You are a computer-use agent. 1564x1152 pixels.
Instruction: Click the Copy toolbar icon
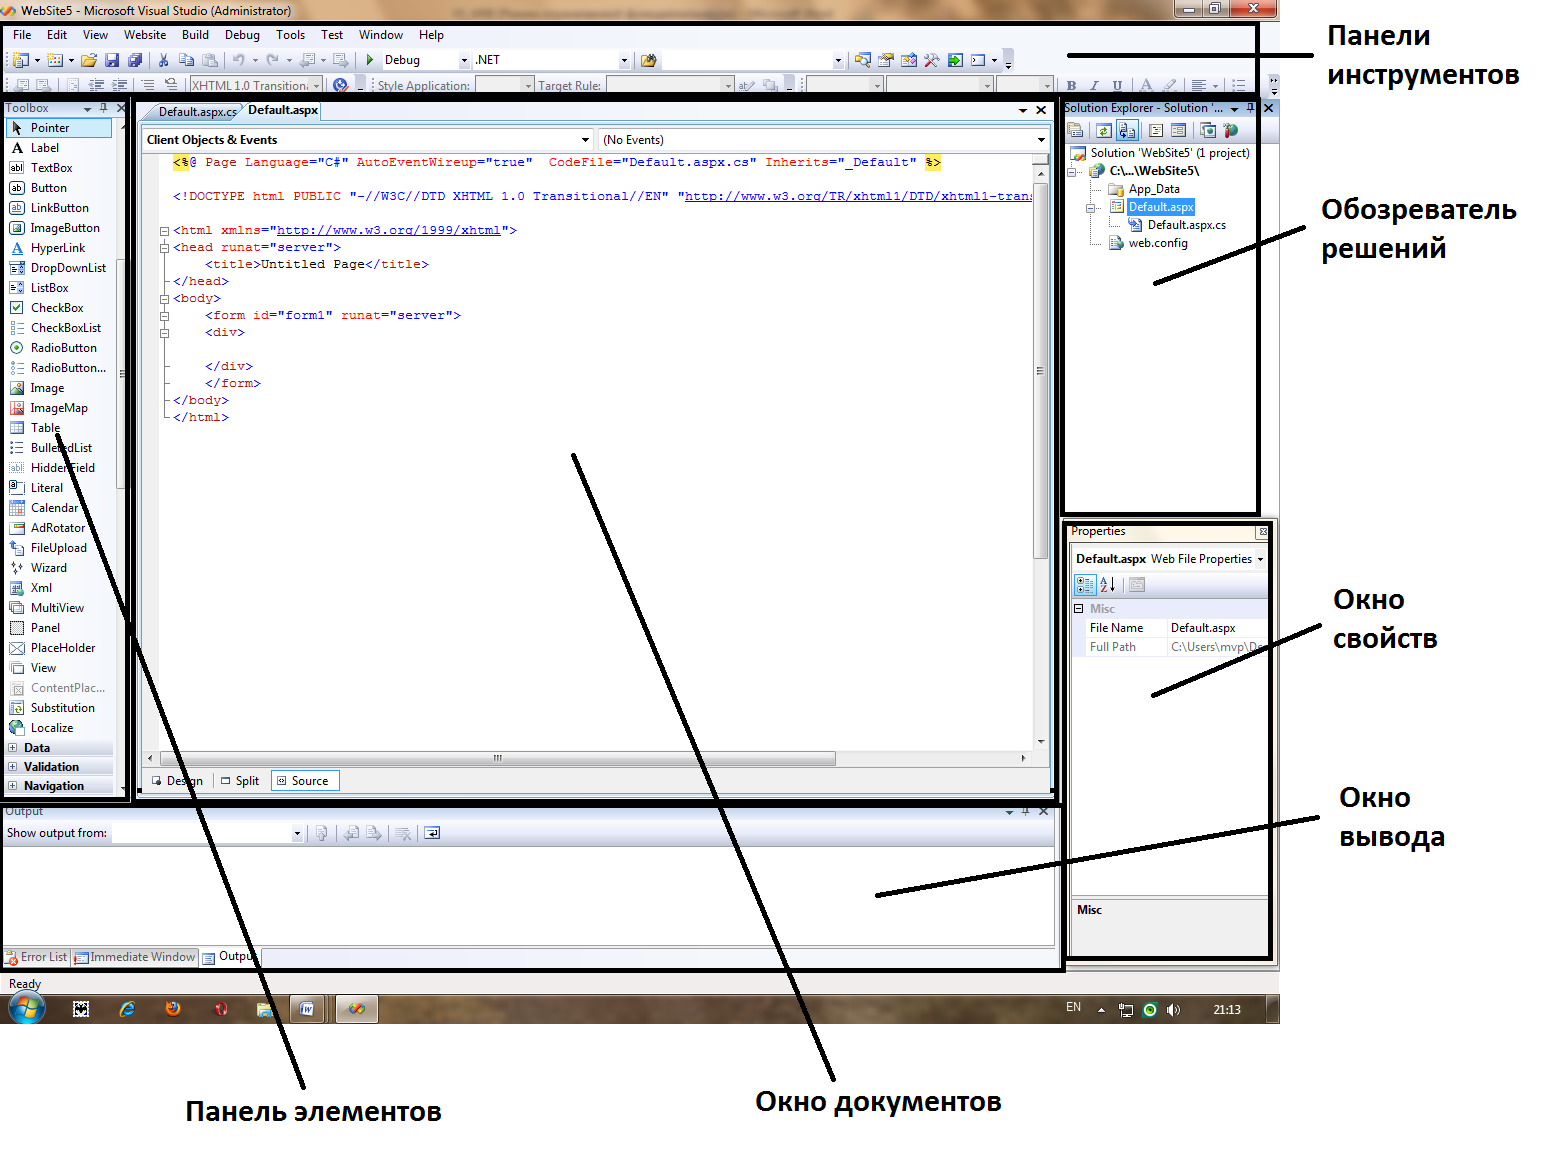coord(186,60)
